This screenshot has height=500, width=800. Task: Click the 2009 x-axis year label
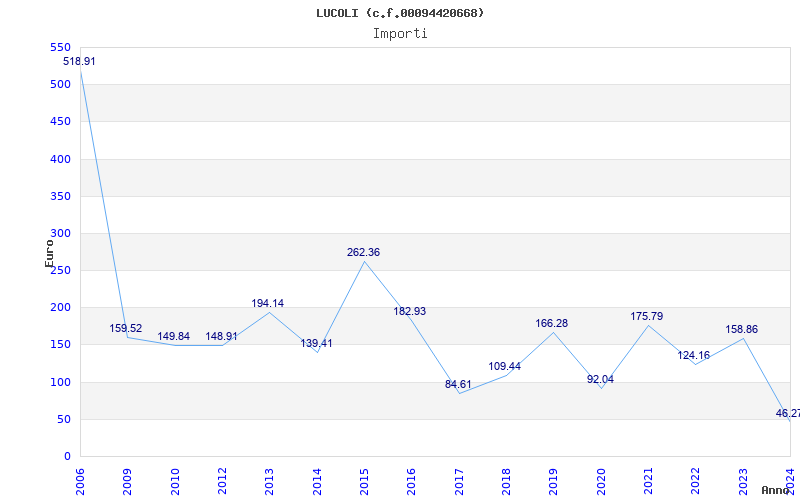pyautogui.click(x=128, y=482)
